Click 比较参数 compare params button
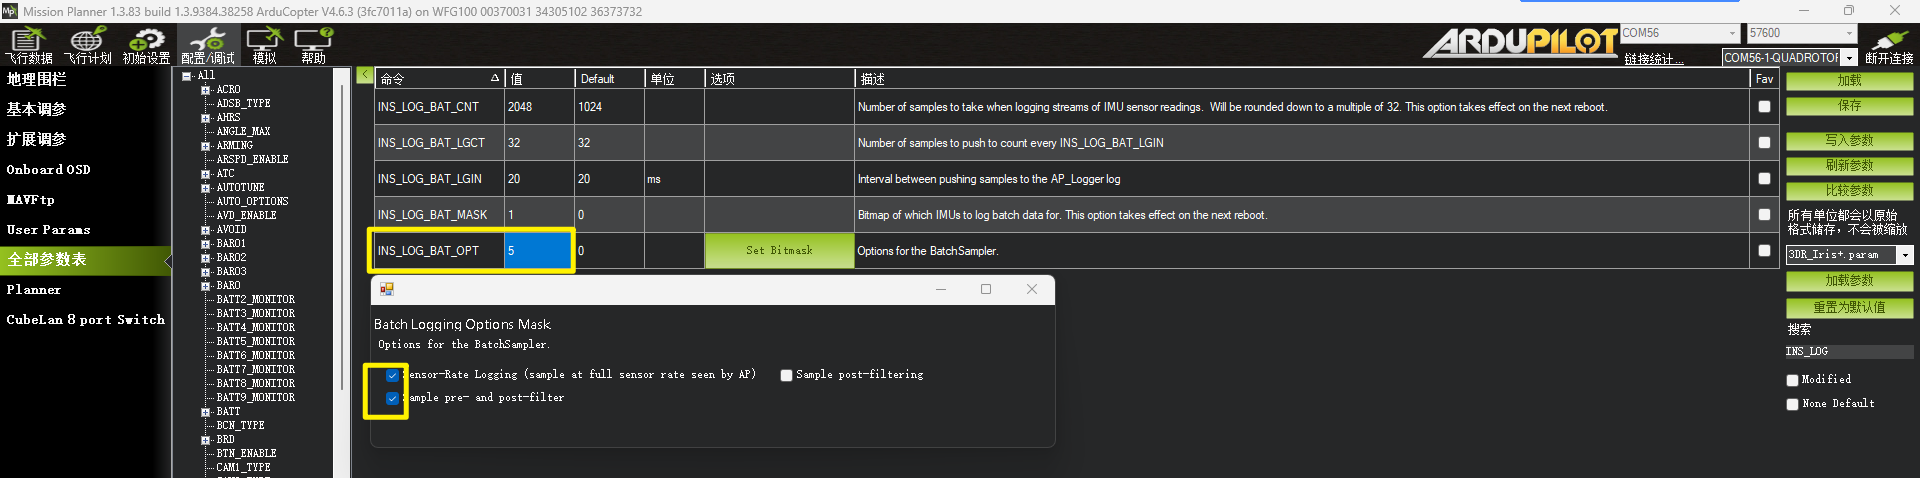1920x478 pixels. 1849,191
